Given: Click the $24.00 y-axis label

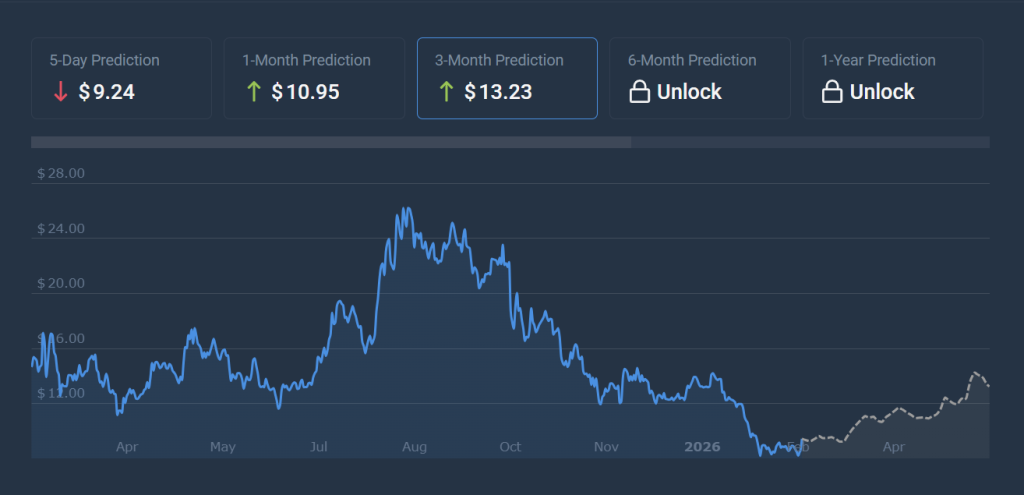Looking at the screenshot, I should pyautogui.click(x=61, y=228).
